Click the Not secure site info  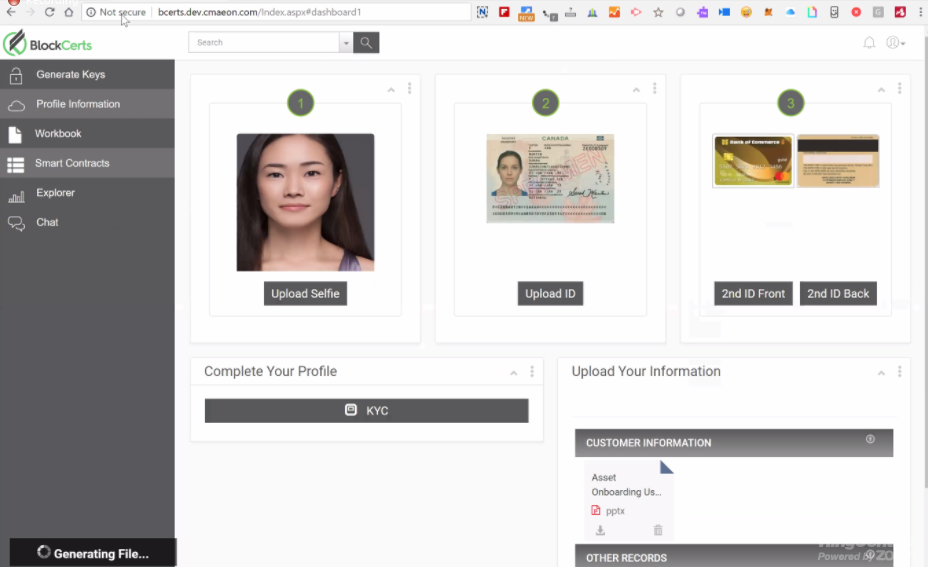pyautogui.click(x=116, y=12)
